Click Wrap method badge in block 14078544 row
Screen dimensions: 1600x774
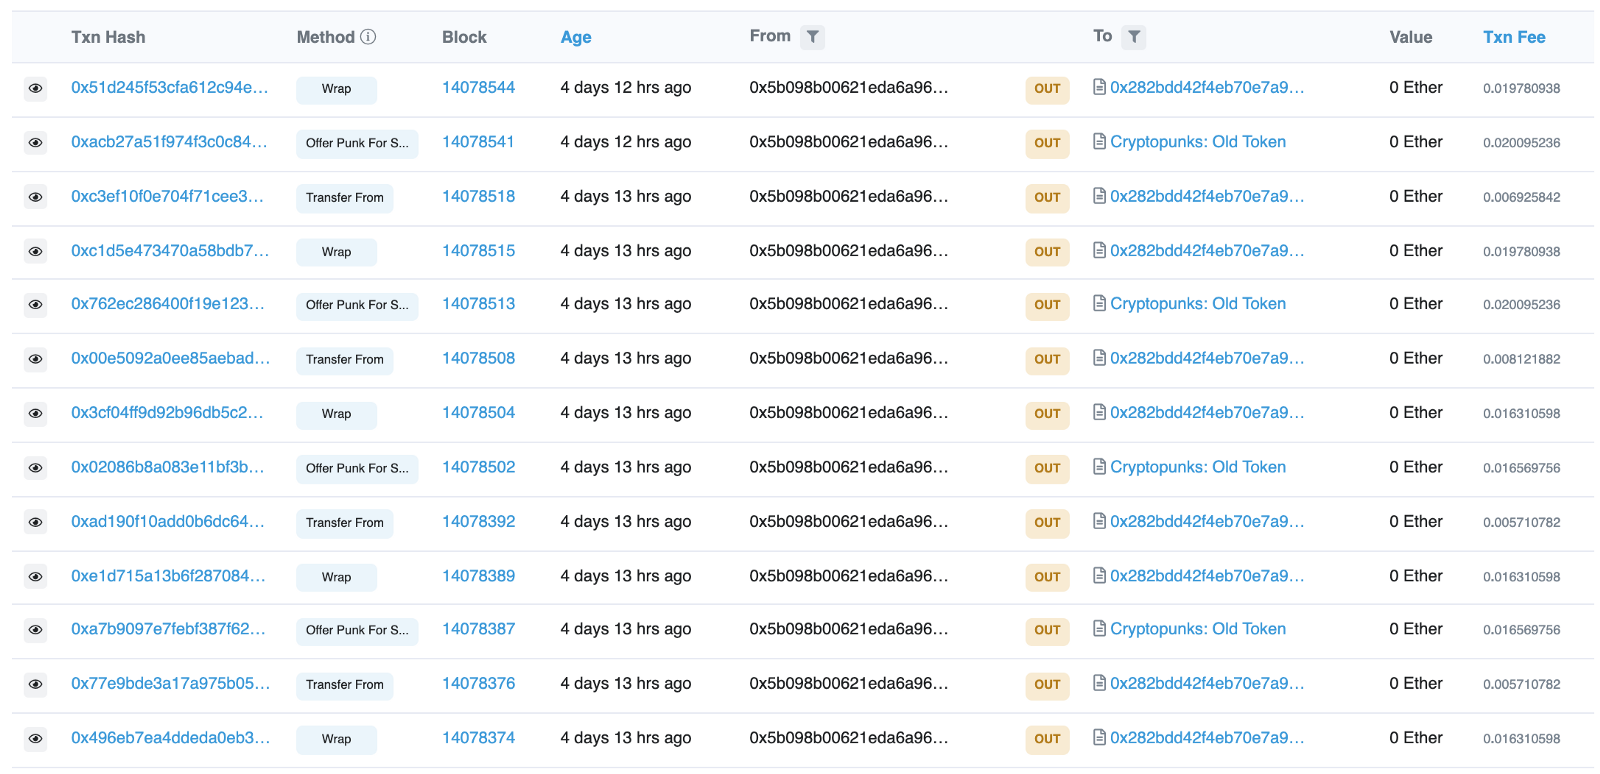coord(336,89)
